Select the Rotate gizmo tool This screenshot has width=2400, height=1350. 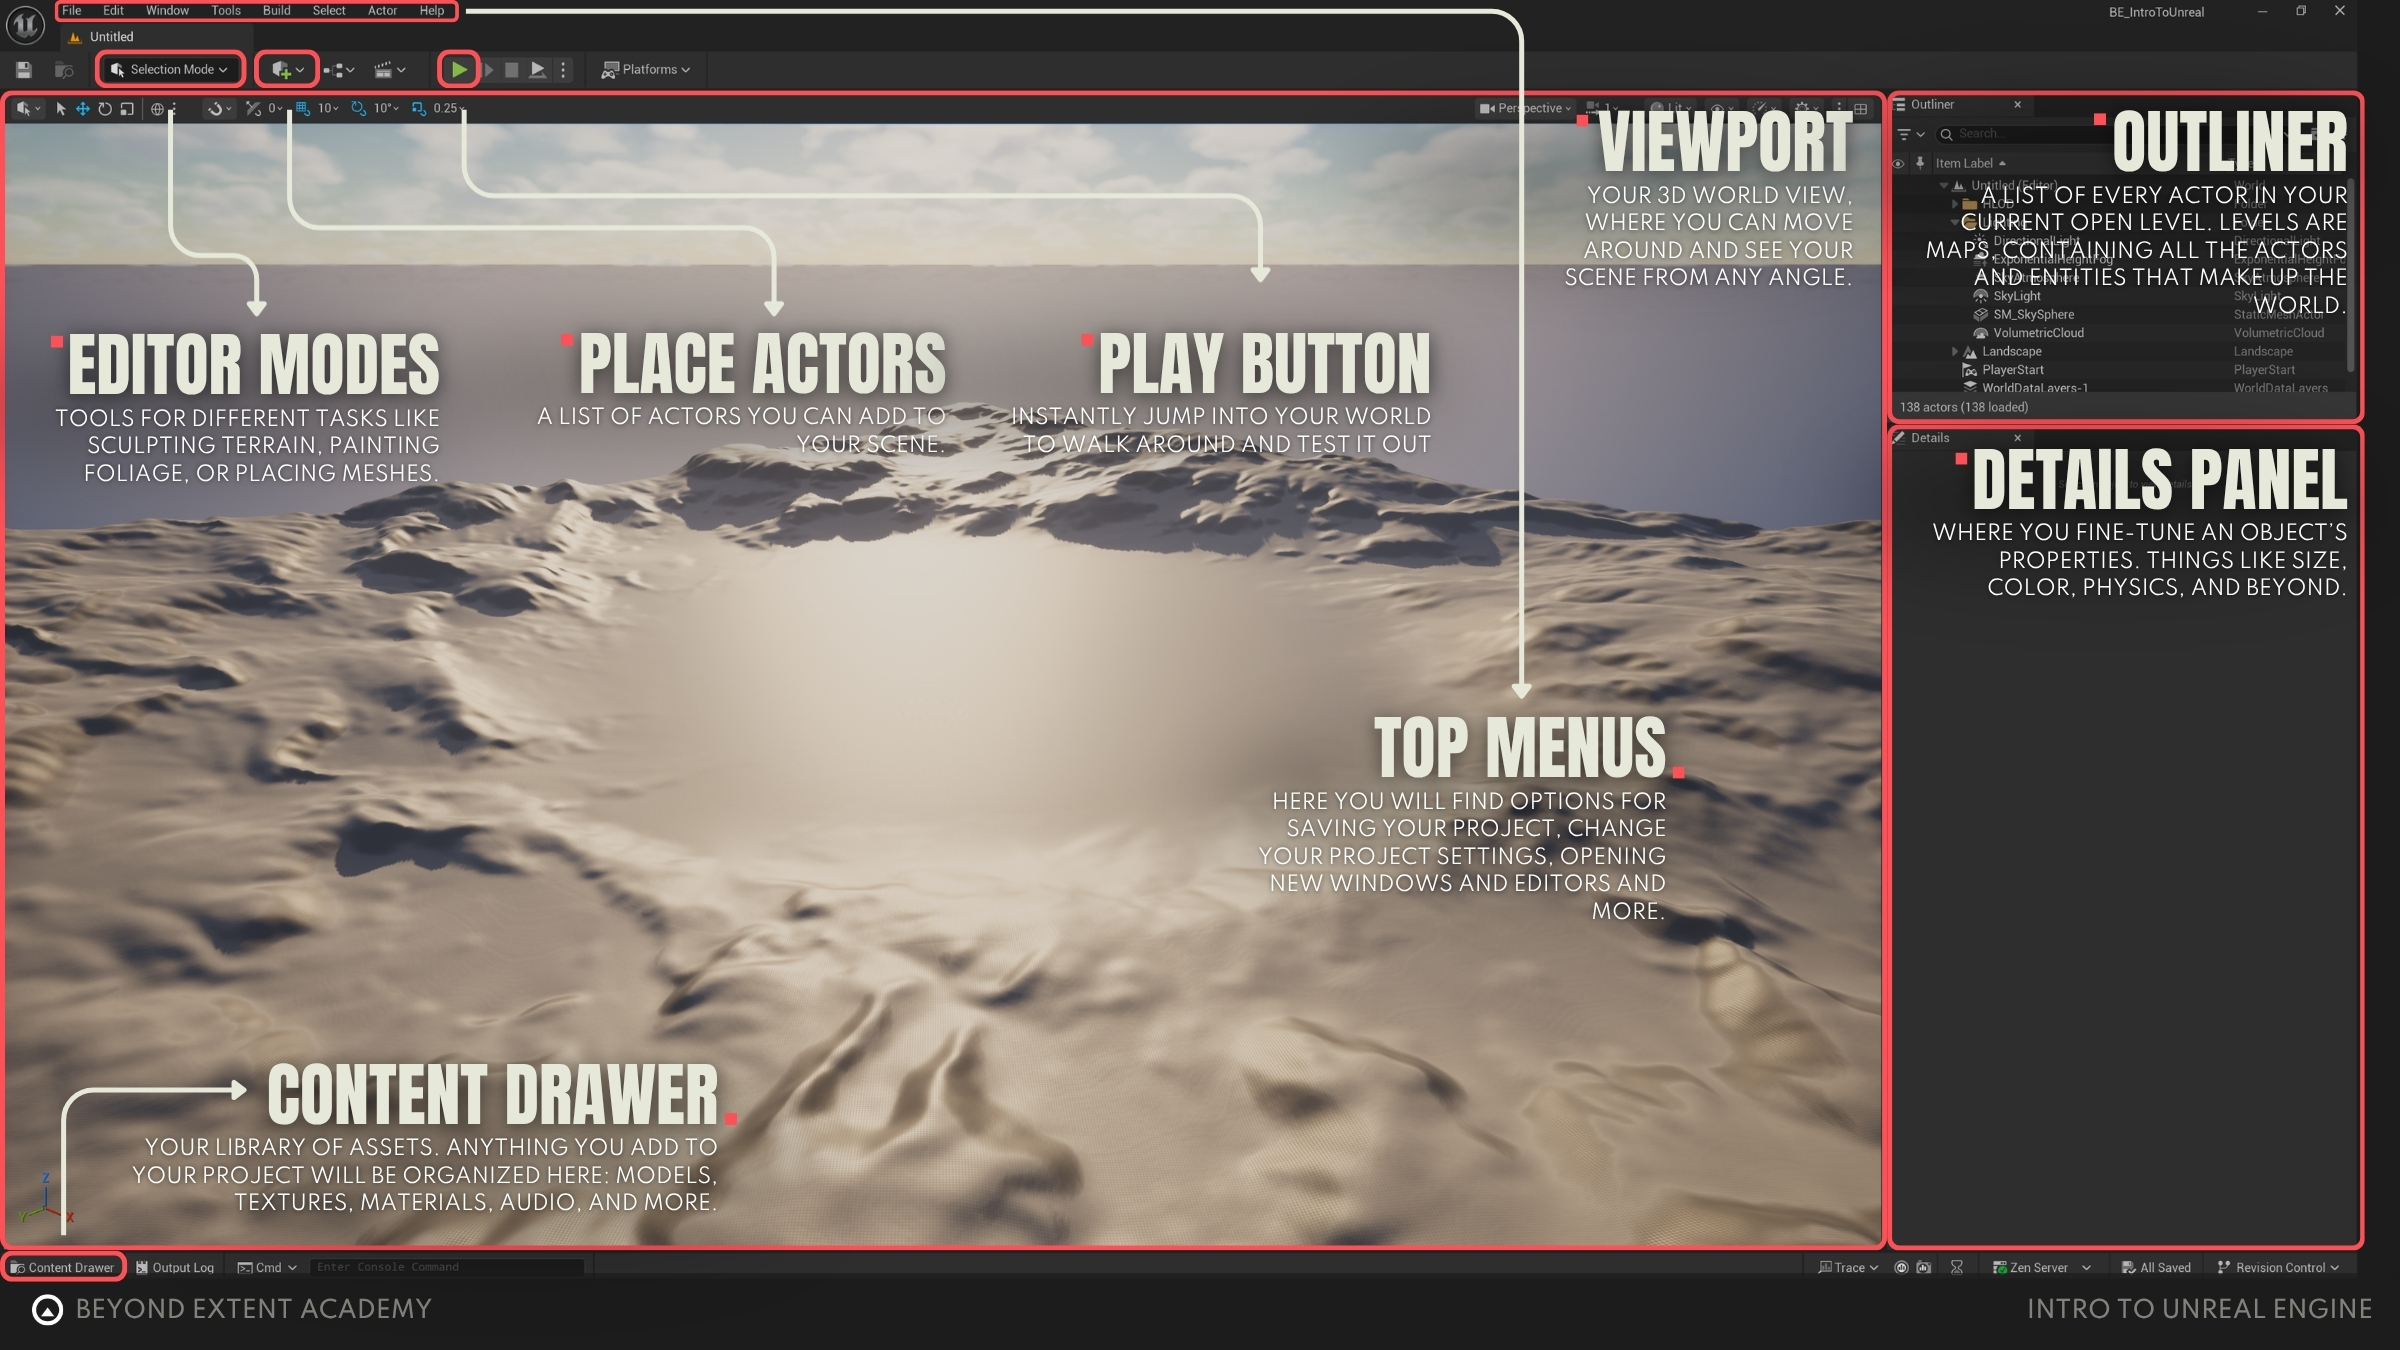click(x=105, y=108)
